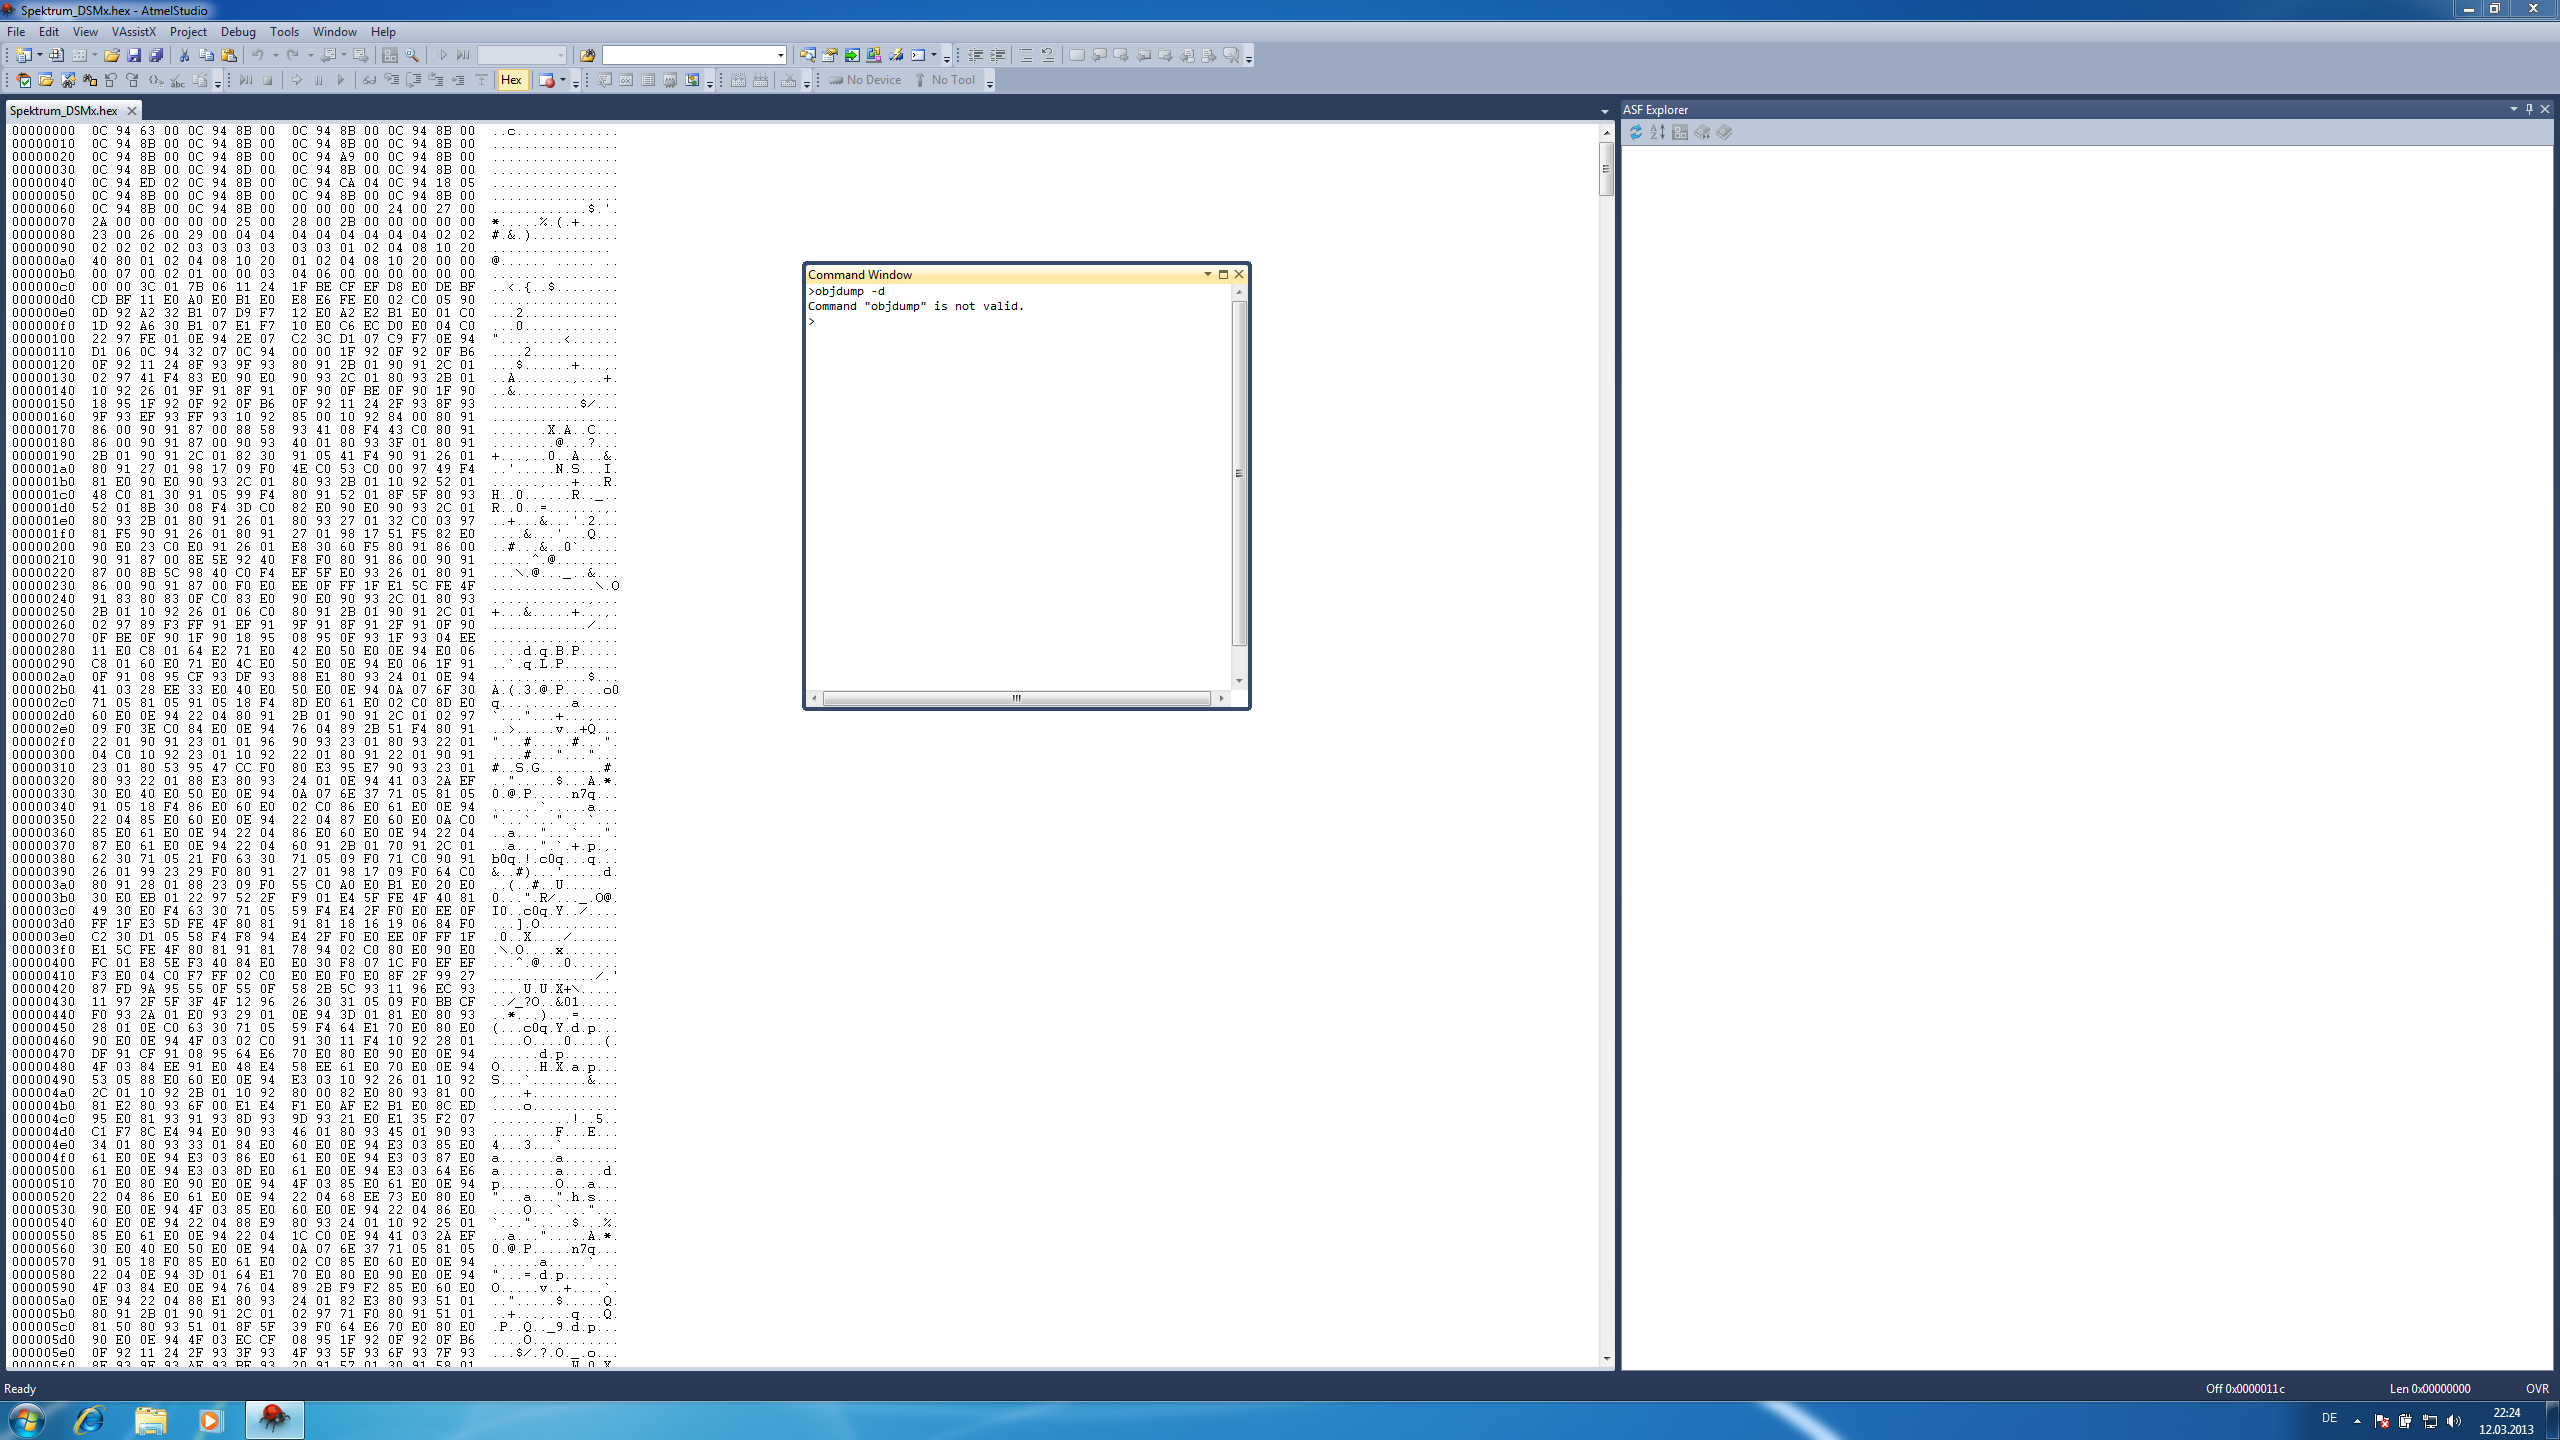Click the Find magnifier icon in the toolbar
The width and height of the screenshot is (2560, 1440).
pos(412,56)
